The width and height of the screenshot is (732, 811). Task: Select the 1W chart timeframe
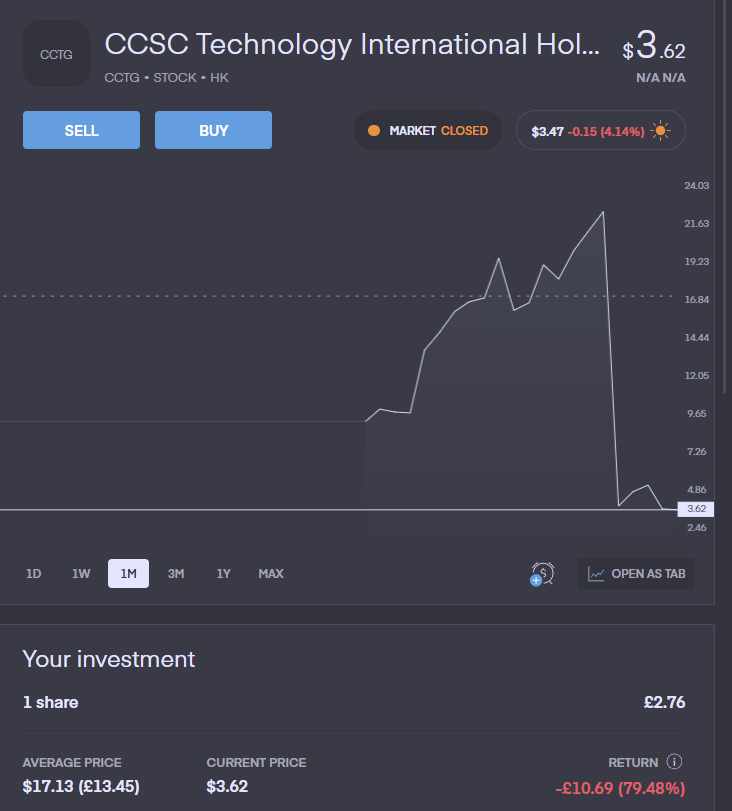81,574
